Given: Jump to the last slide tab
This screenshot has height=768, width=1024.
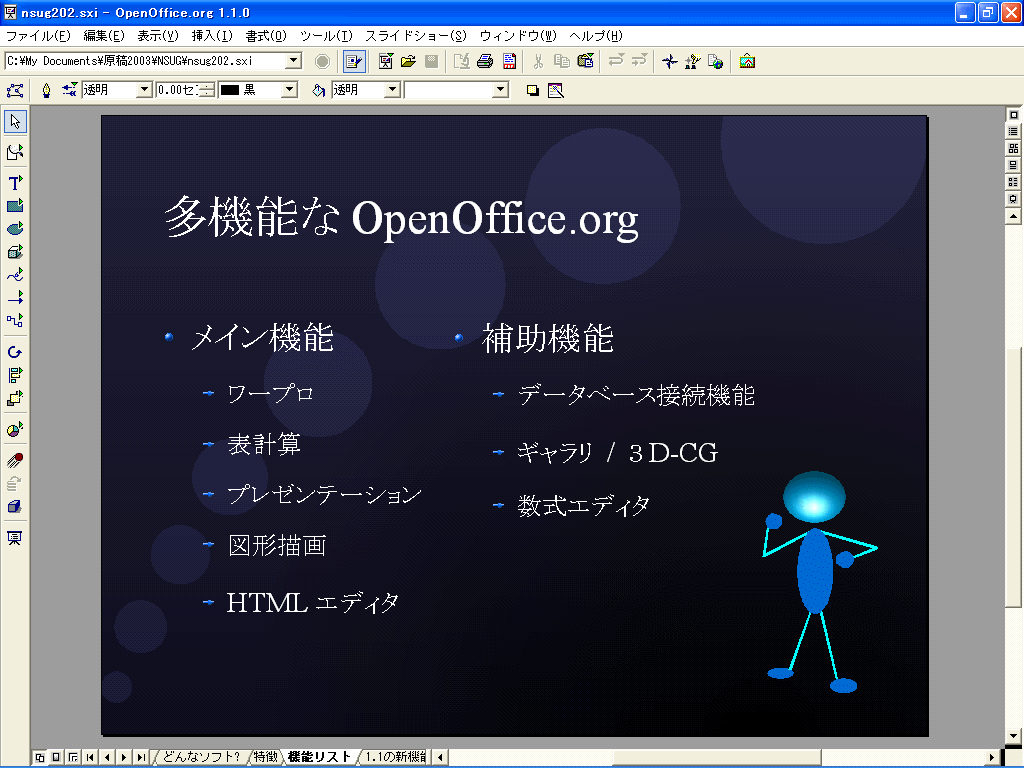Looking at the screenshot, I should (x=141, y=758).
